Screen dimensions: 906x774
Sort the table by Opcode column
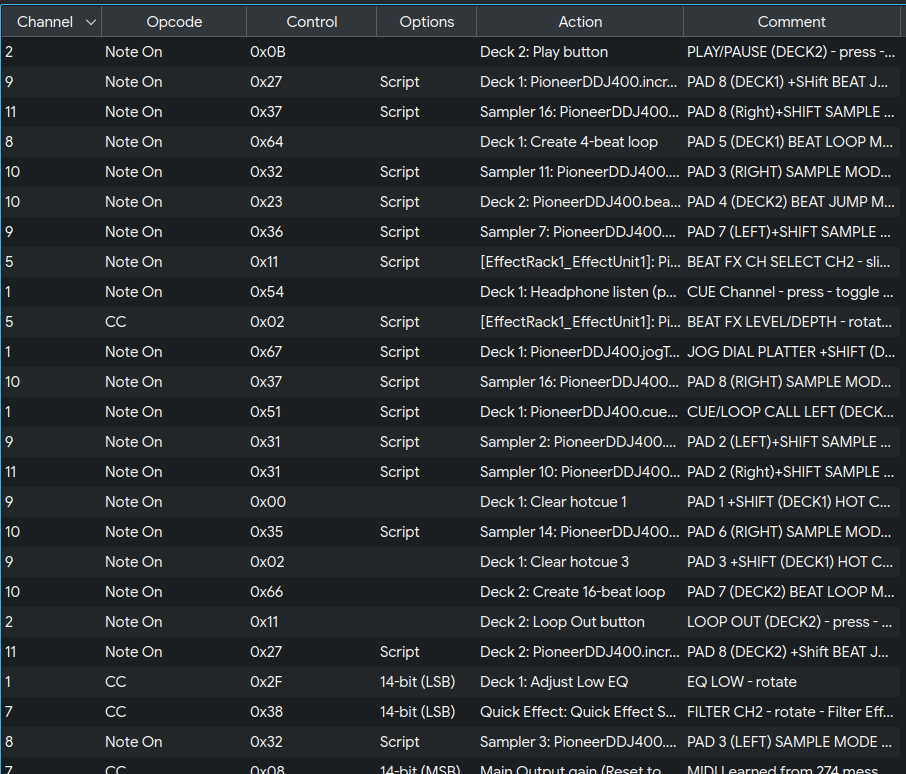[x=174, y=21]
